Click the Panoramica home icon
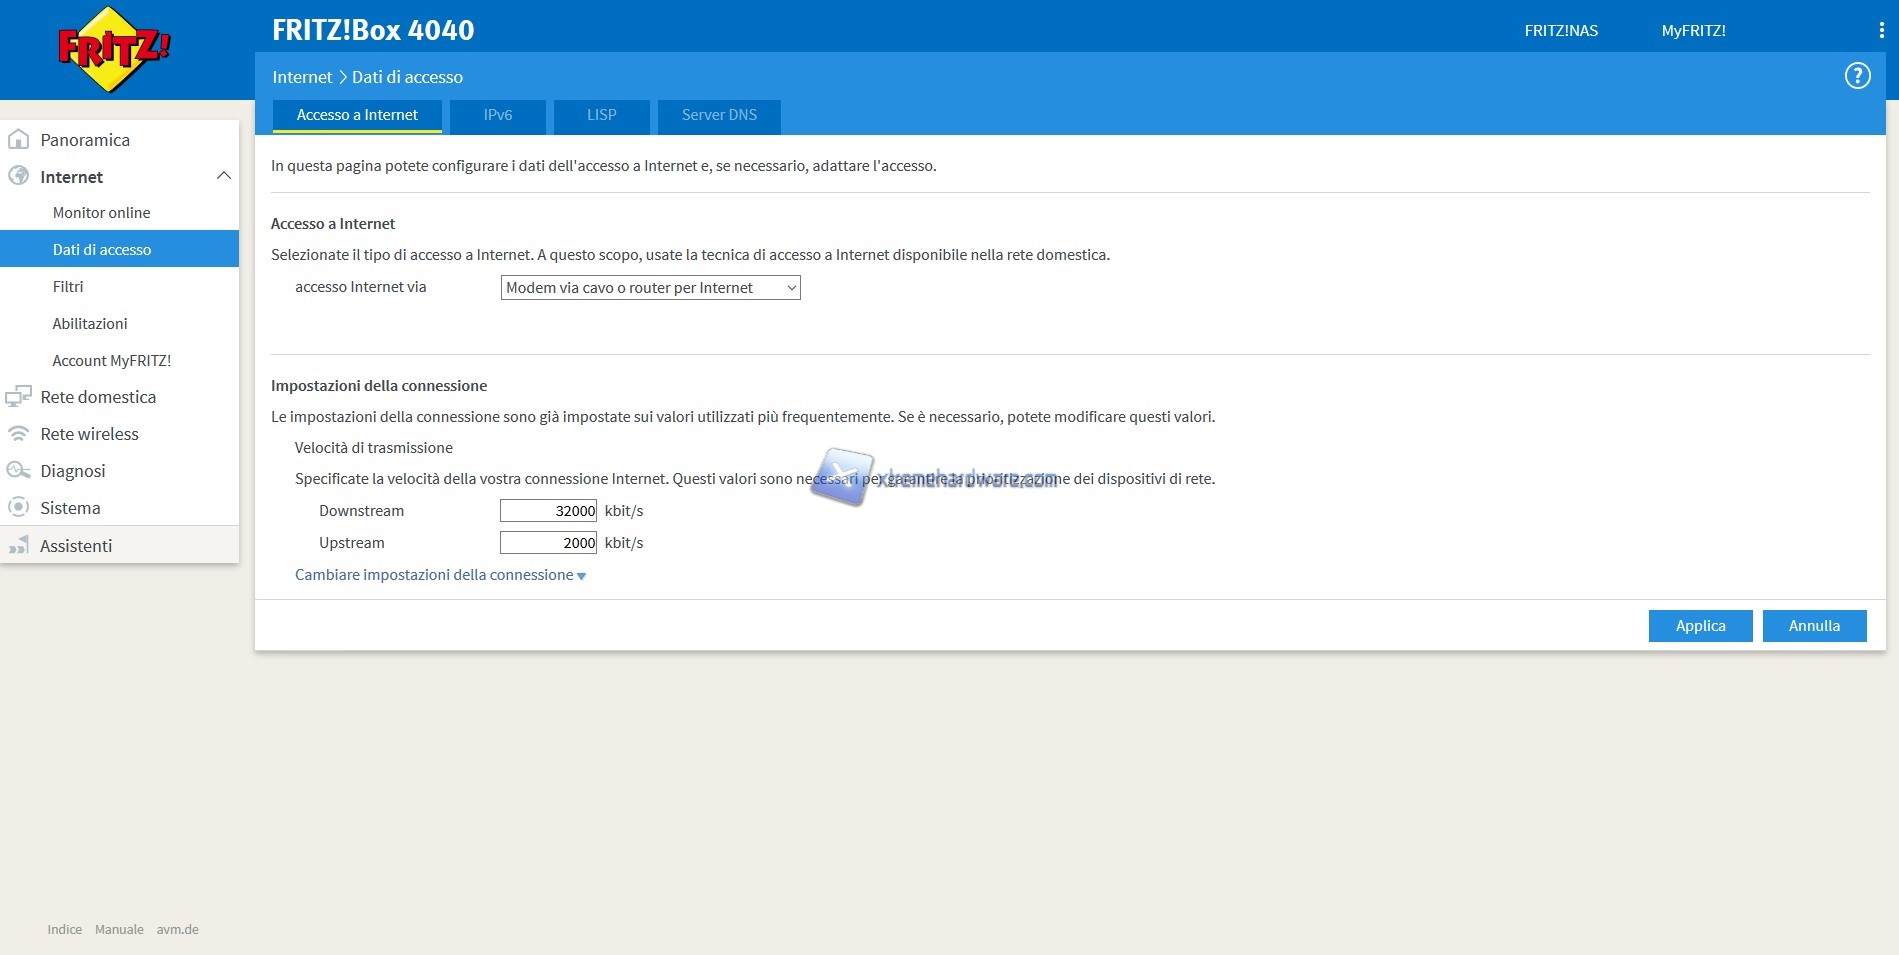The height and width of the screenshot is (955, 1899). 18,140
